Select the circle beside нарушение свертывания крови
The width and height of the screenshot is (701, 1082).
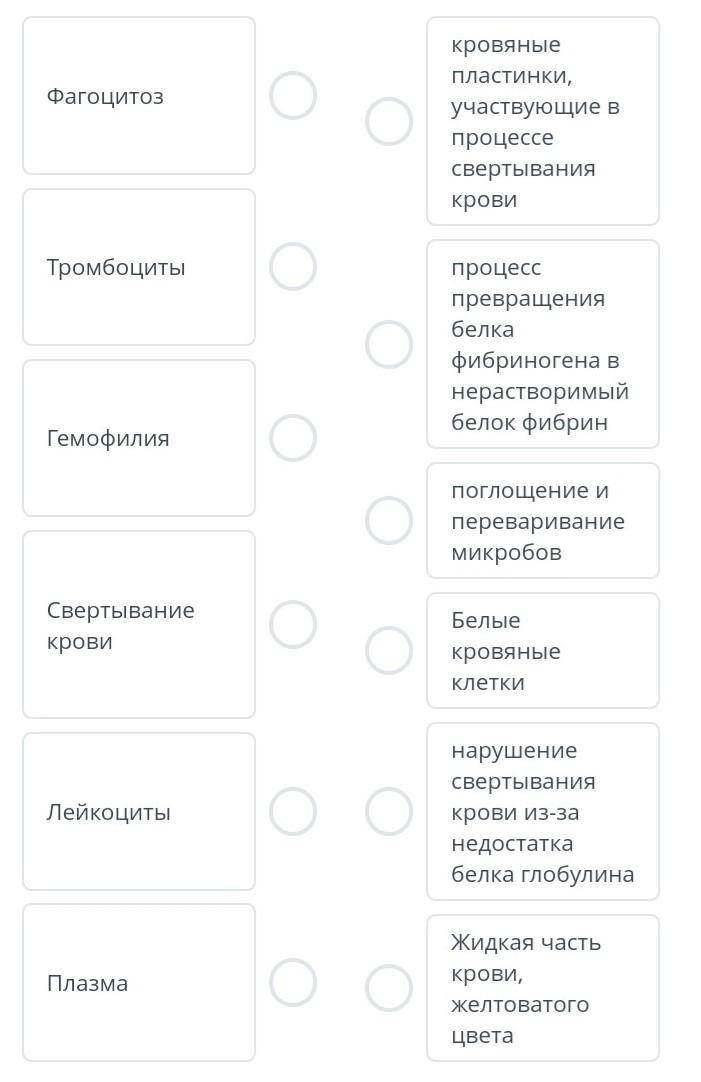[388, 812]
